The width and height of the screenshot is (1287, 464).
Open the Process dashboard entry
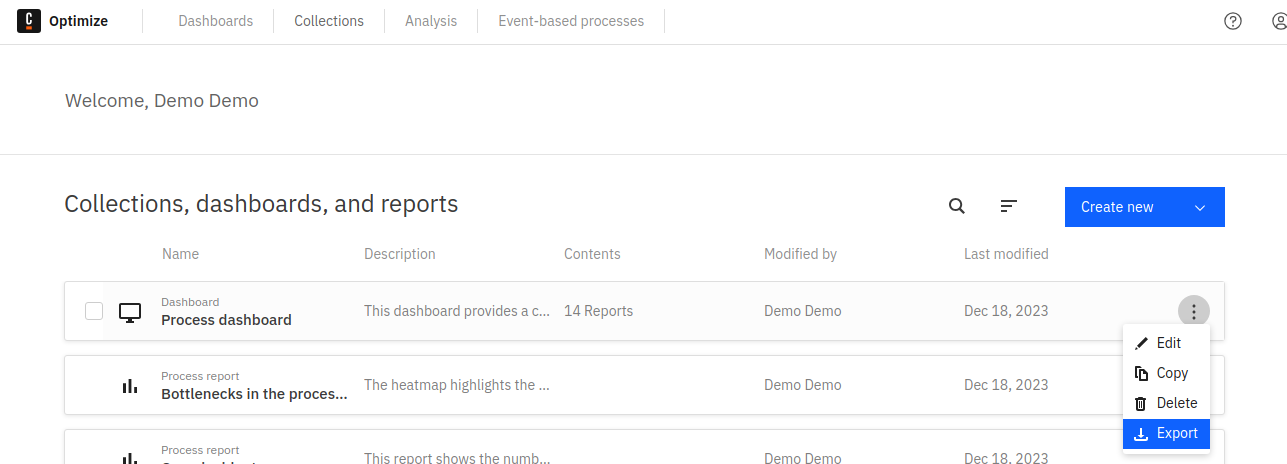[x=226, y=320]
